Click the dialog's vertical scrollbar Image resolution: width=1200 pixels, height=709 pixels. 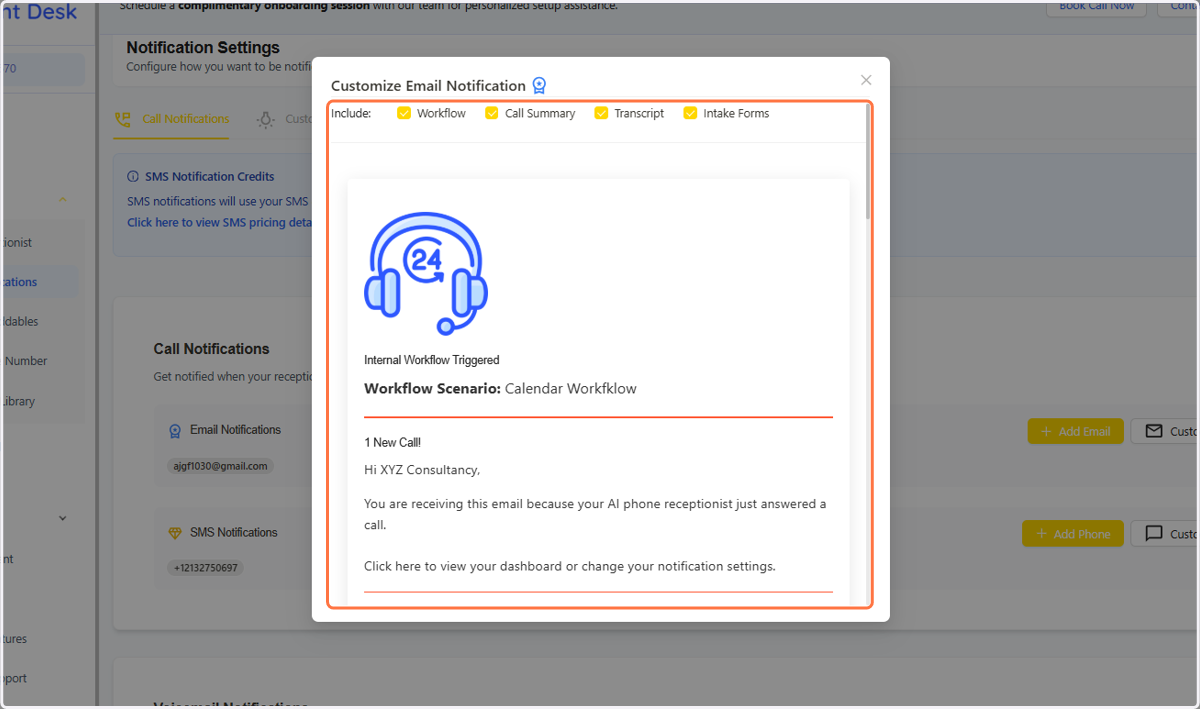click(869, 162)
